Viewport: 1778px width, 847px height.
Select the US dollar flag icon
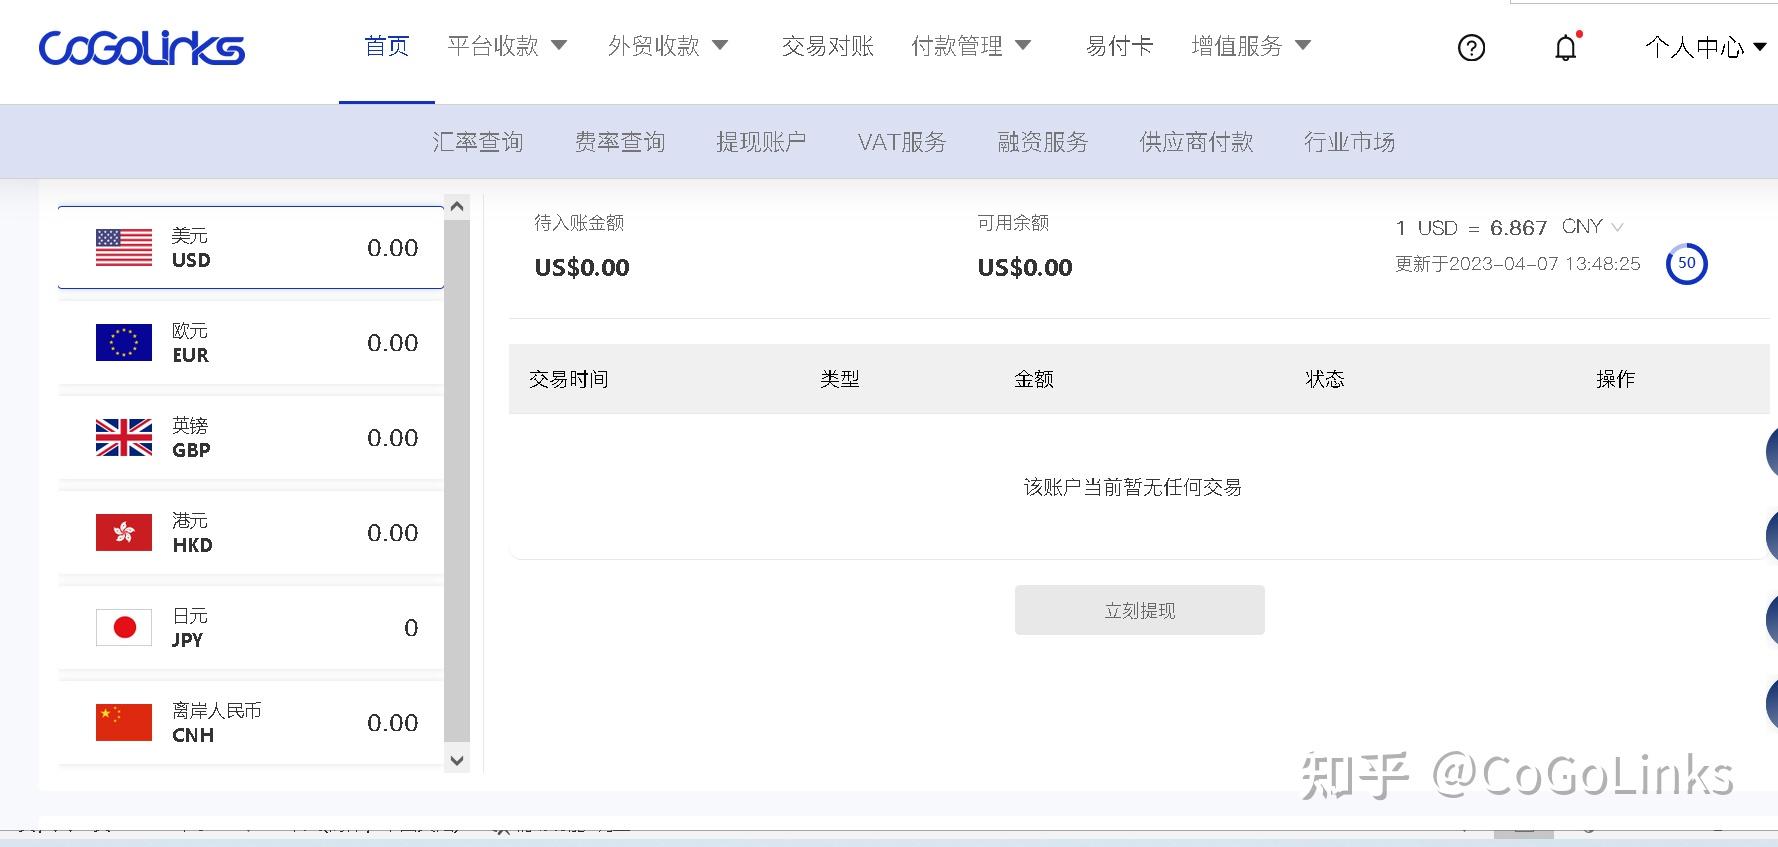122,246
